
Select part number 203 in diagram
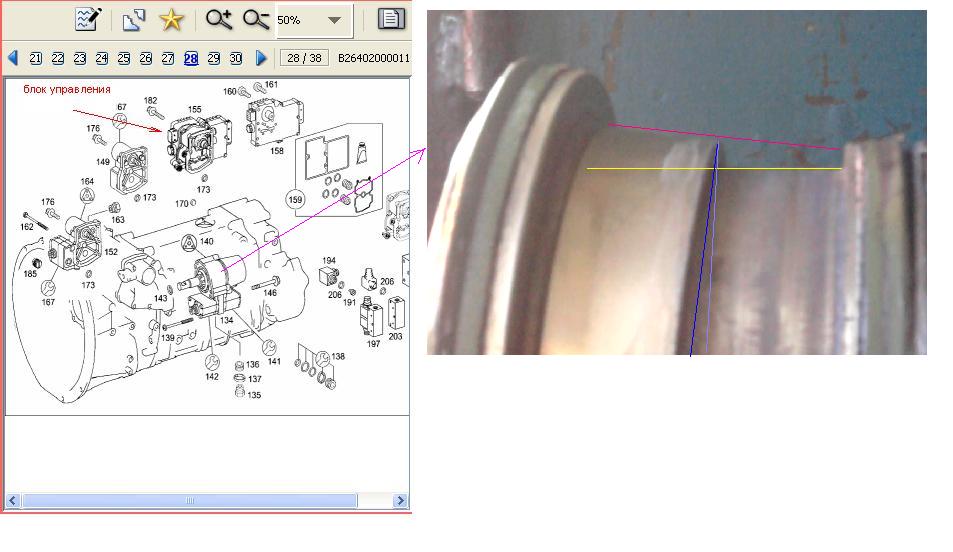(395, 336)
